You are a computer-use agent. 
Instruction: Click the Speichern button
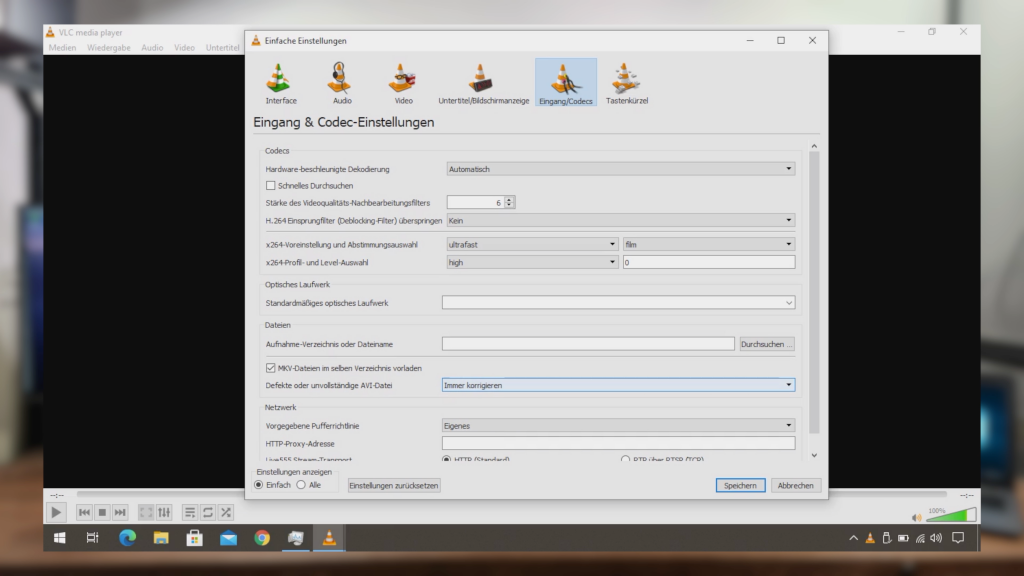tap(741, 485)
